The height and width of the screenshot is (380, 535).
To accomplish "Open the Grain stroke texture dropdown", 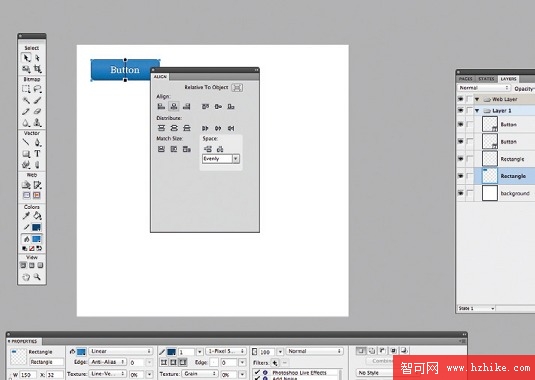I will 200,374.
